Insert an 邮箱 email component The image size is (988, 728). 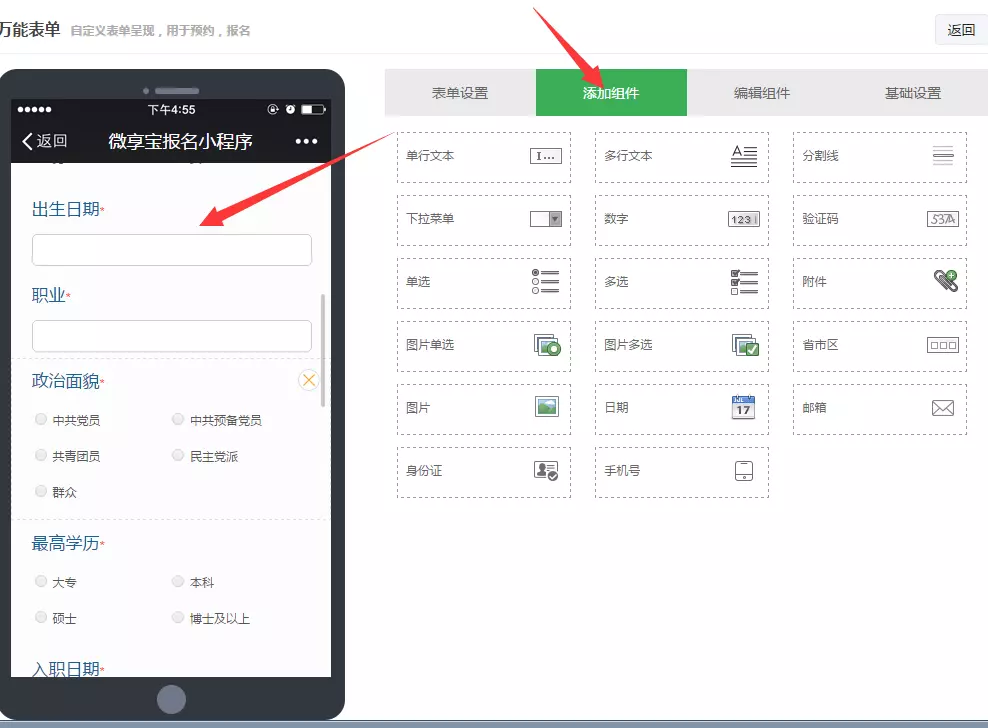878,409
